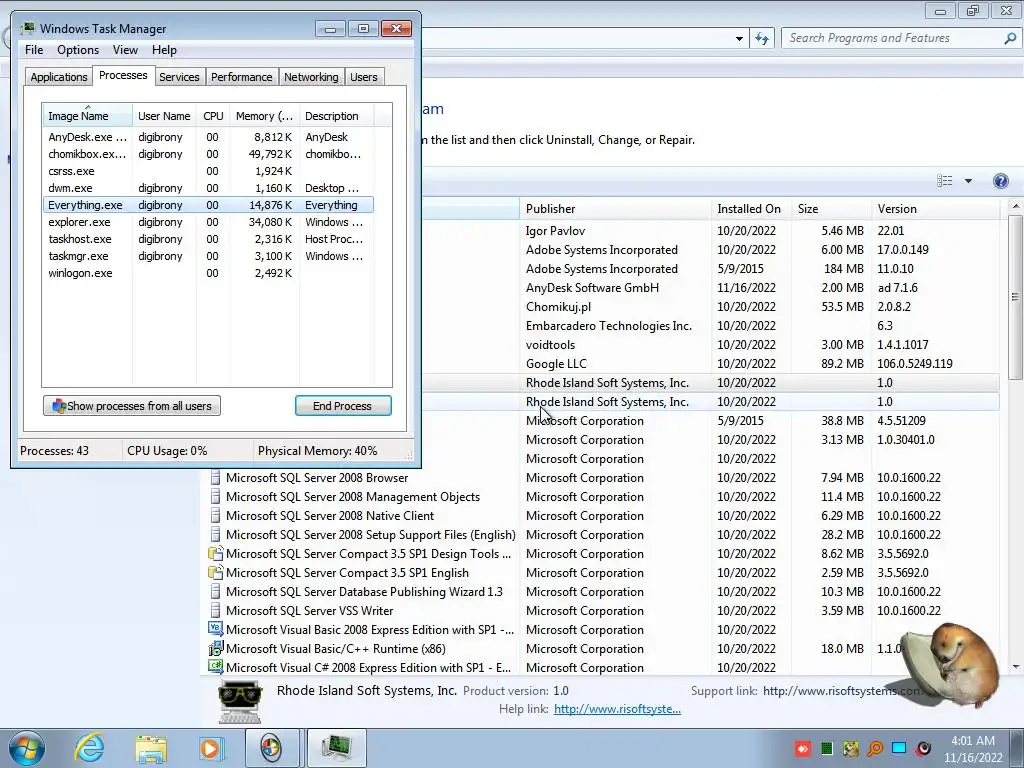This screenshot has width=1024, height=768.
Task: Click icon of Microsoft Visual Basic/C++ Runtime (x86)
Action: pyautogui.click(x=215, y=648)
